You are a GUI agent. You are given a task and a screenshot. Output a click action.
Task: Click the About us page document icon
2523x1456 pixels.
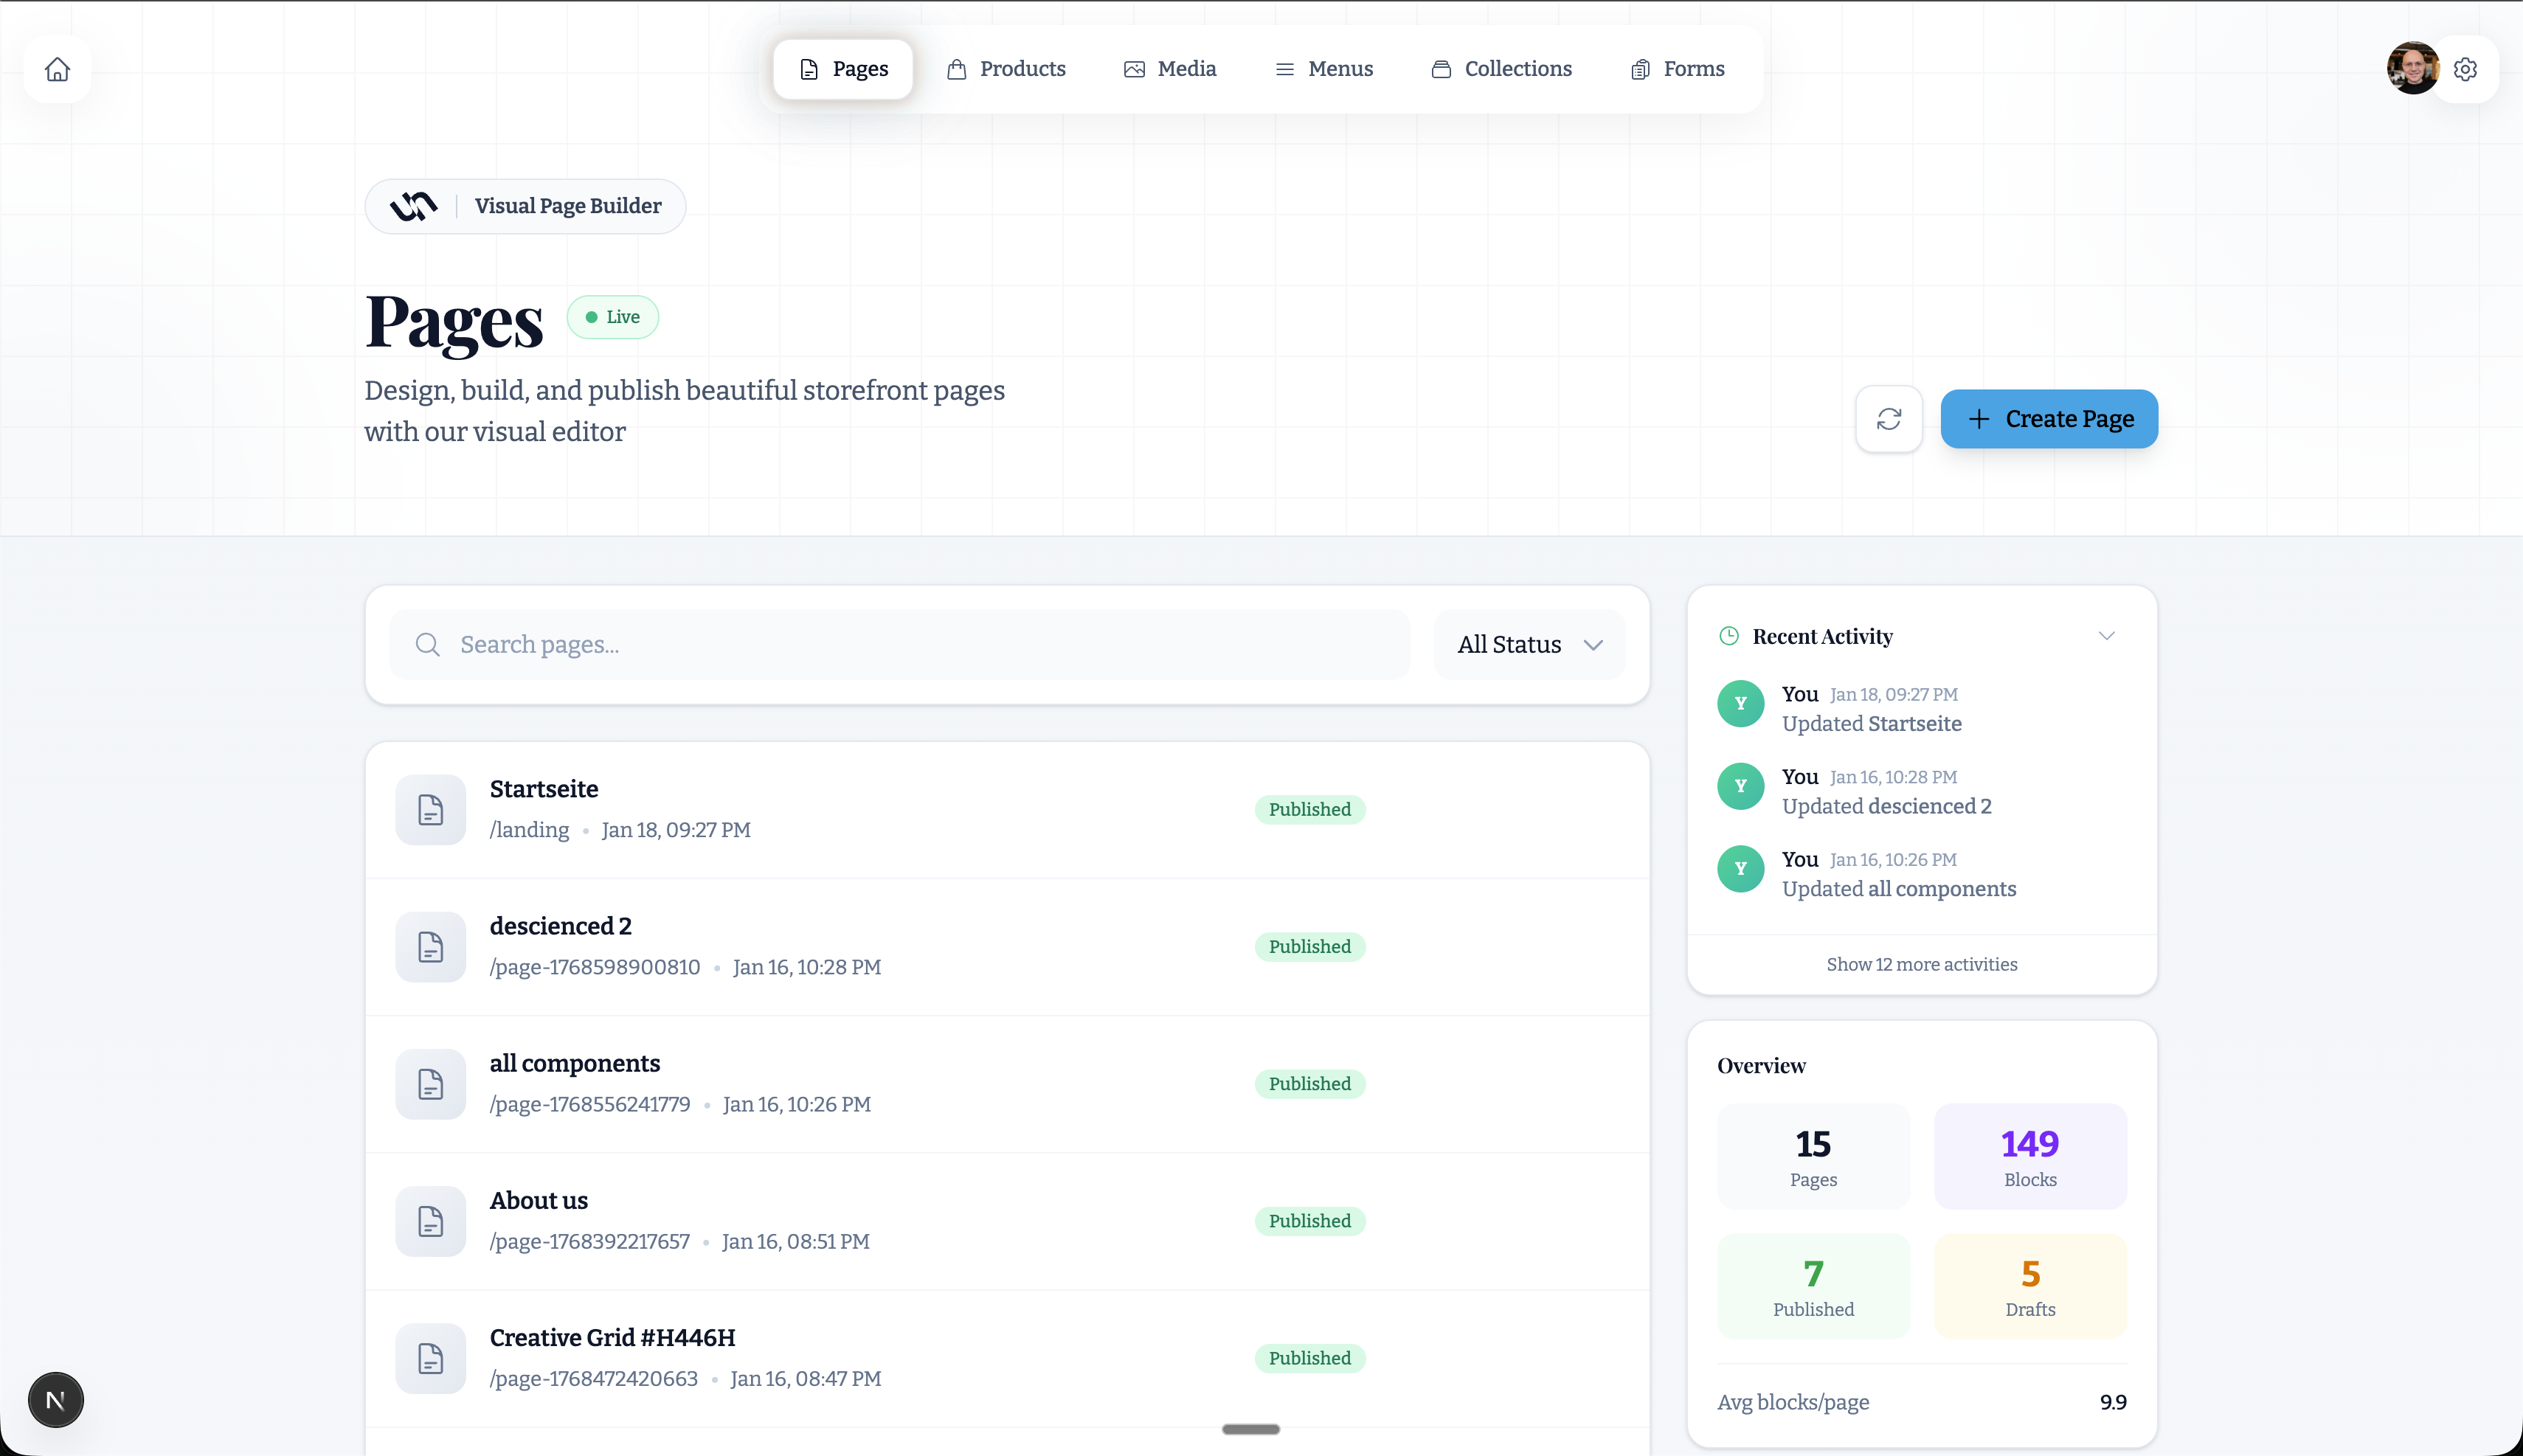click(430, 1221)
